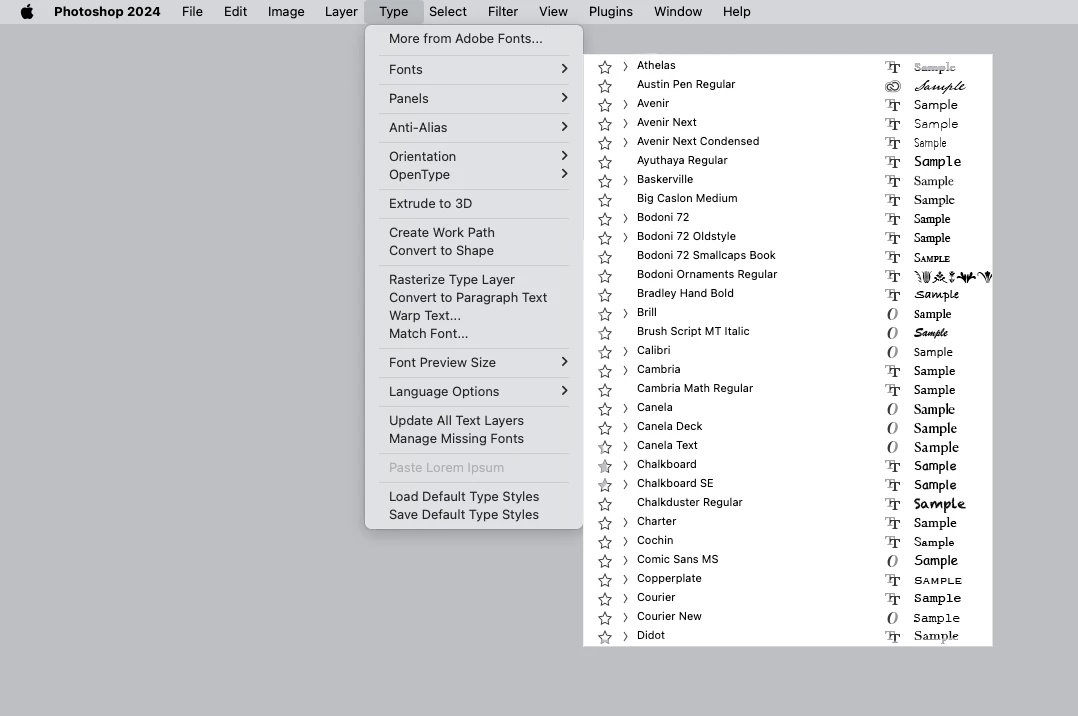Choose More from Adobe Fonts
Screen dimensions: 1078x716
tap(474, 39)
